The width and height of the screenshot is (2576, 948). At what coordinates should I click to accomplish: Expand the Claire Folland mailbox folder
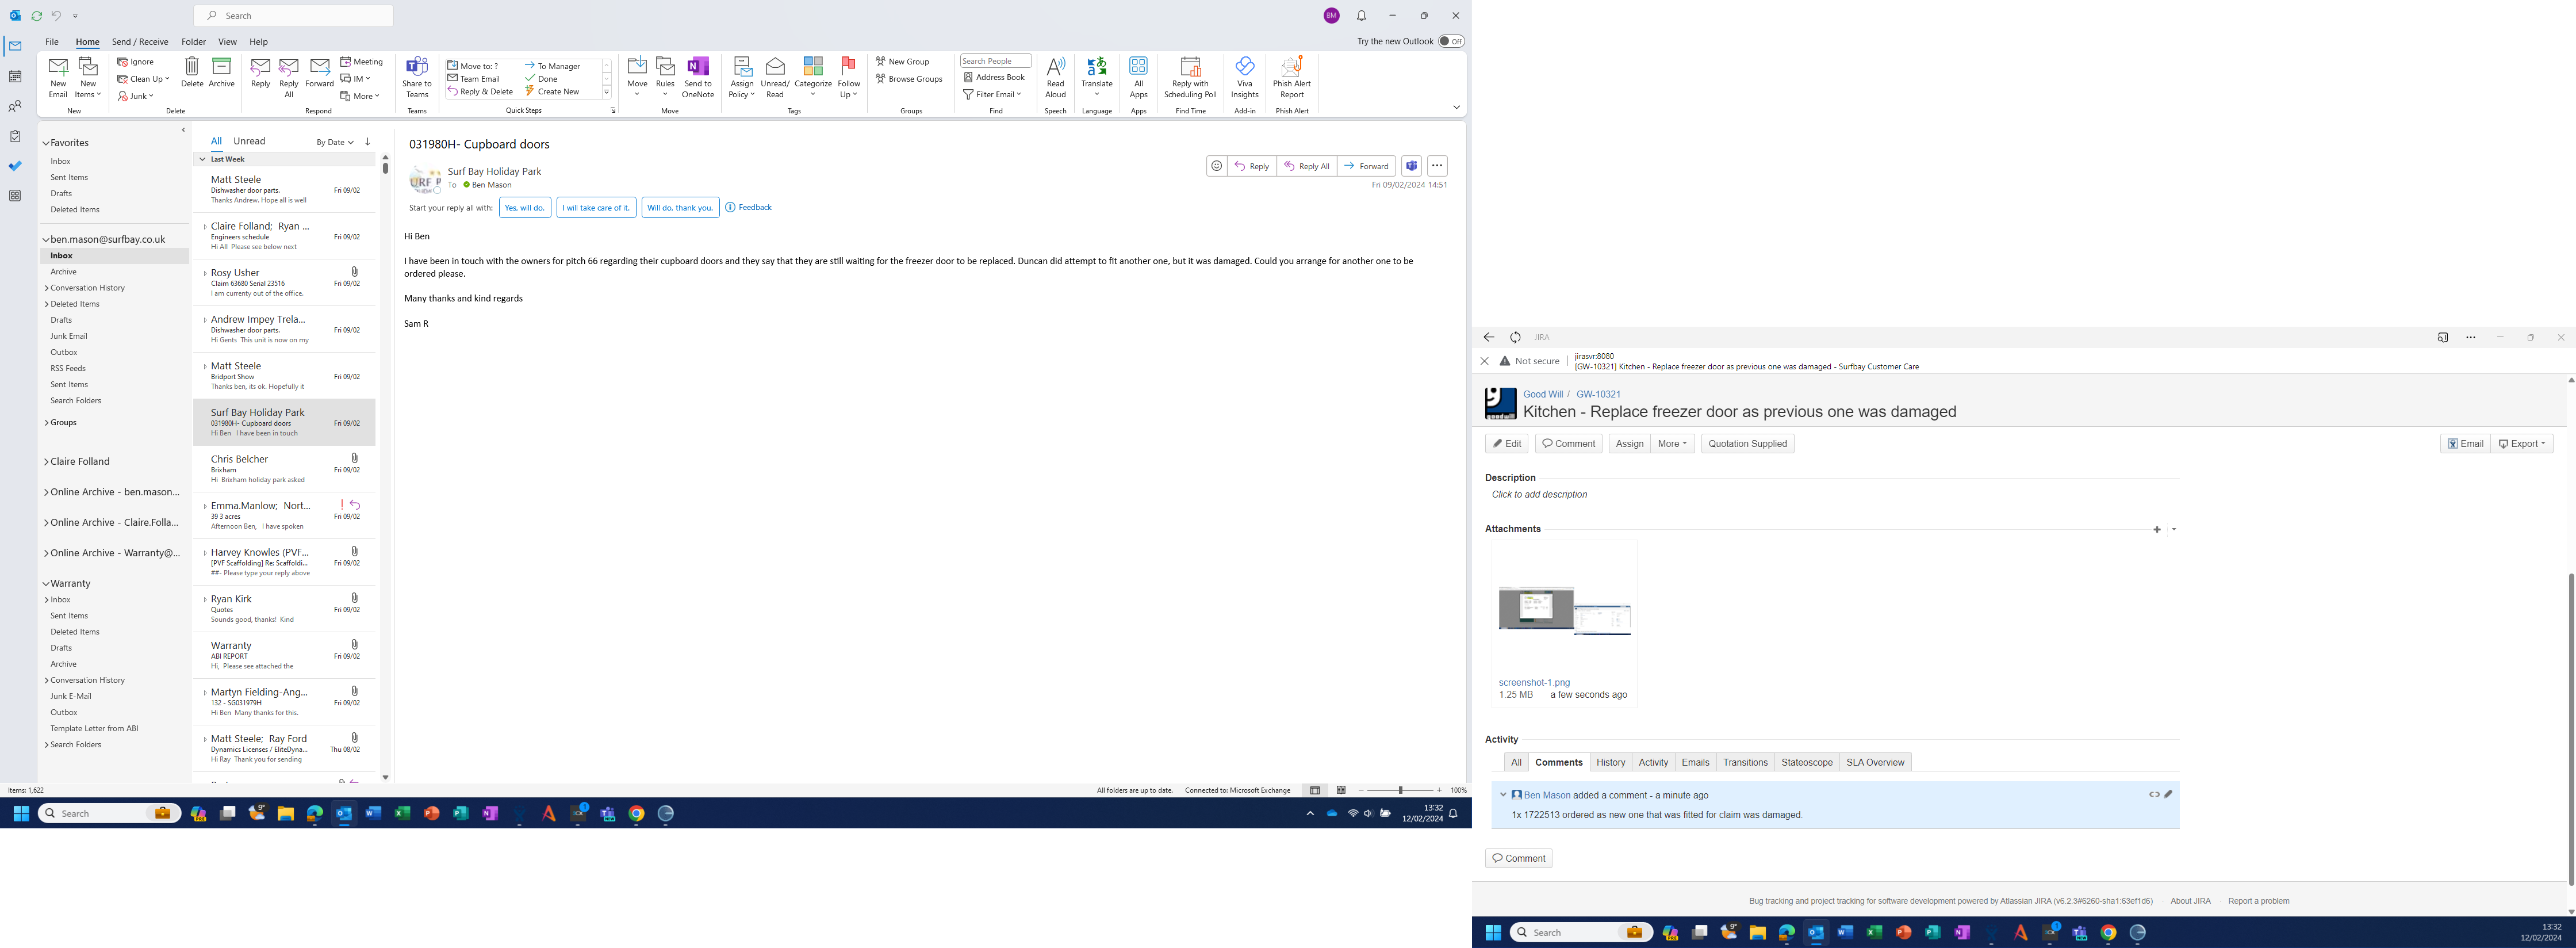[x=46, y=462]
